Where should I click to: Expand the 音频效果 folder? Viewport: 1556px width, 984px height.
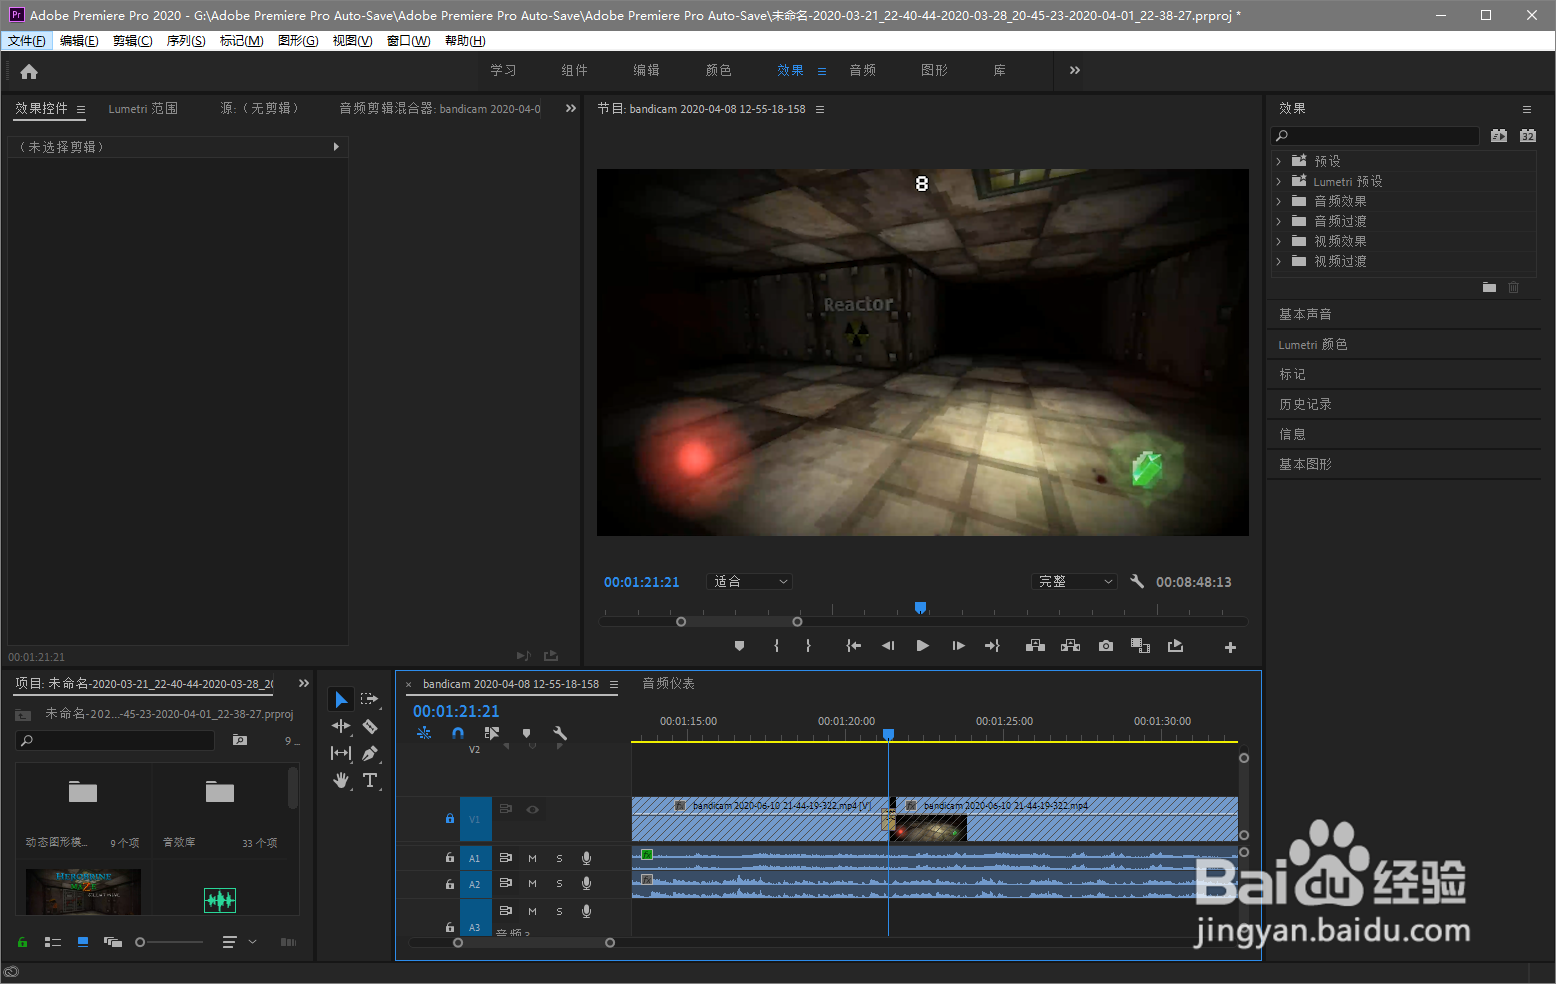pyautogui.click(x=1278, y=201)
